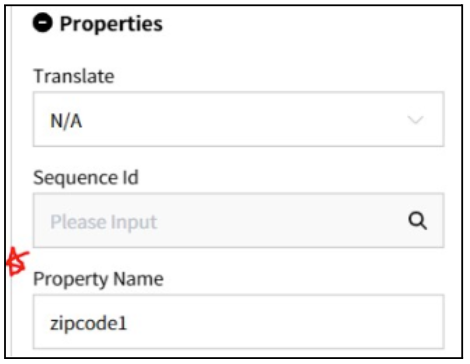Viewport: 470px width, 364px height.
Task: Click the Translate field label
Action: pos(74,76)
